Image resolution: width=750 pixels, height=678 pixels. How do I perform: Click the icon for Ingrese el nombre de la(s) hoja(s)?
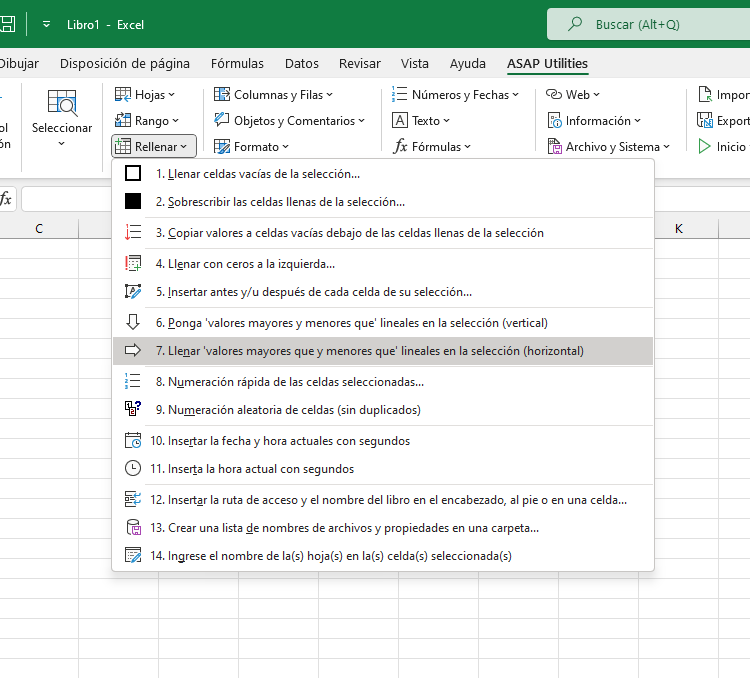point(132,555)
